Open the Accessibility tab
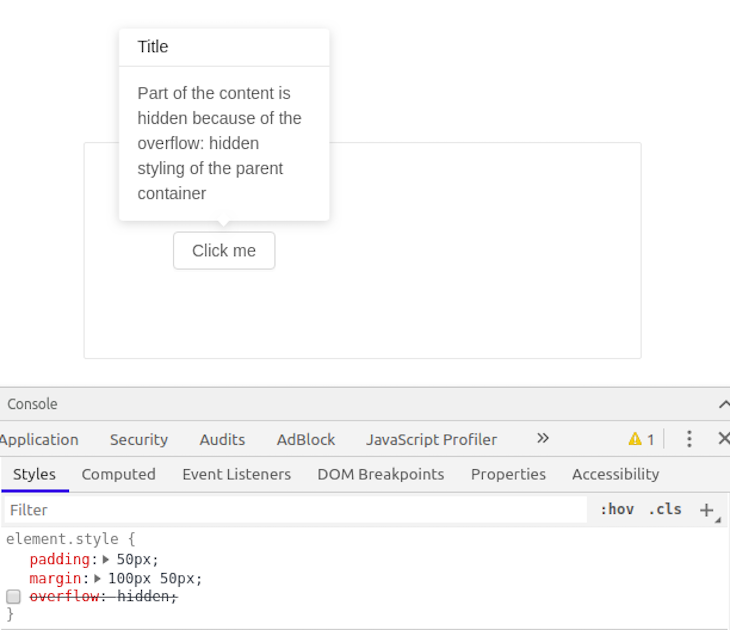The width and height of the screenshot is (730, 630). pyautogui.click(x=615, y=474)
